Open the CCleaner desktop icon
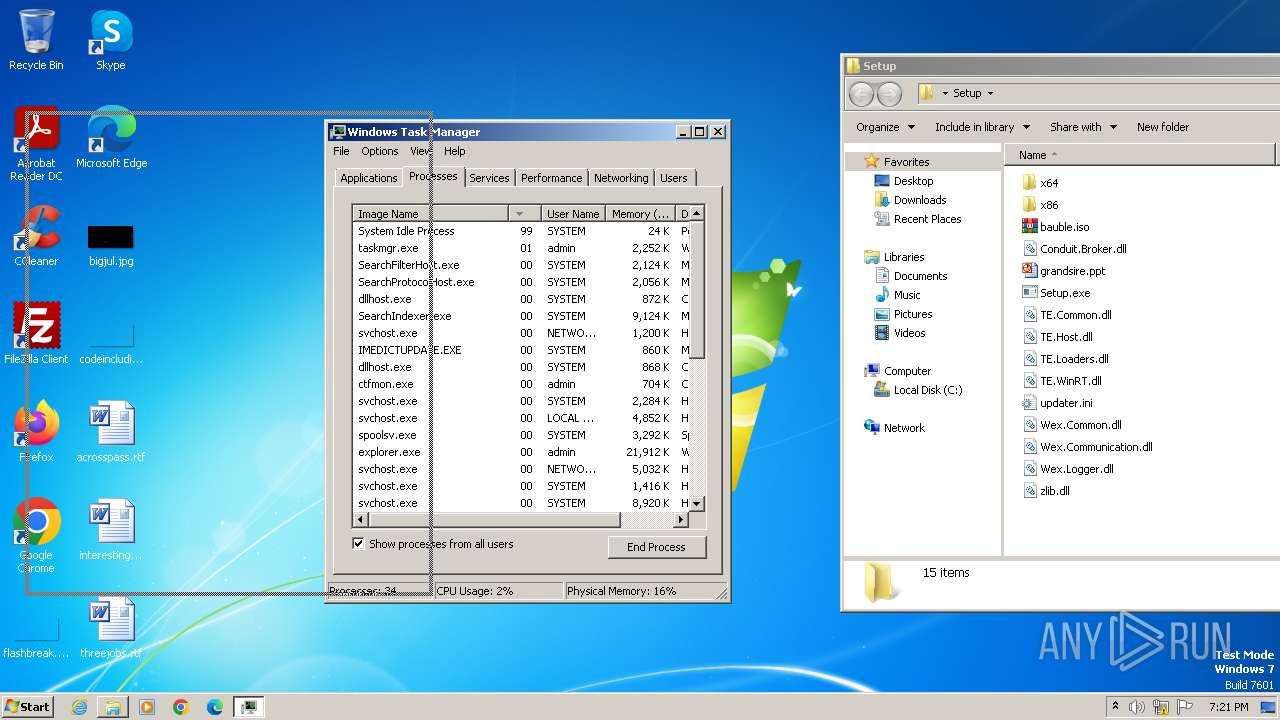This screenshot has height=720, width=1280. 36,237
